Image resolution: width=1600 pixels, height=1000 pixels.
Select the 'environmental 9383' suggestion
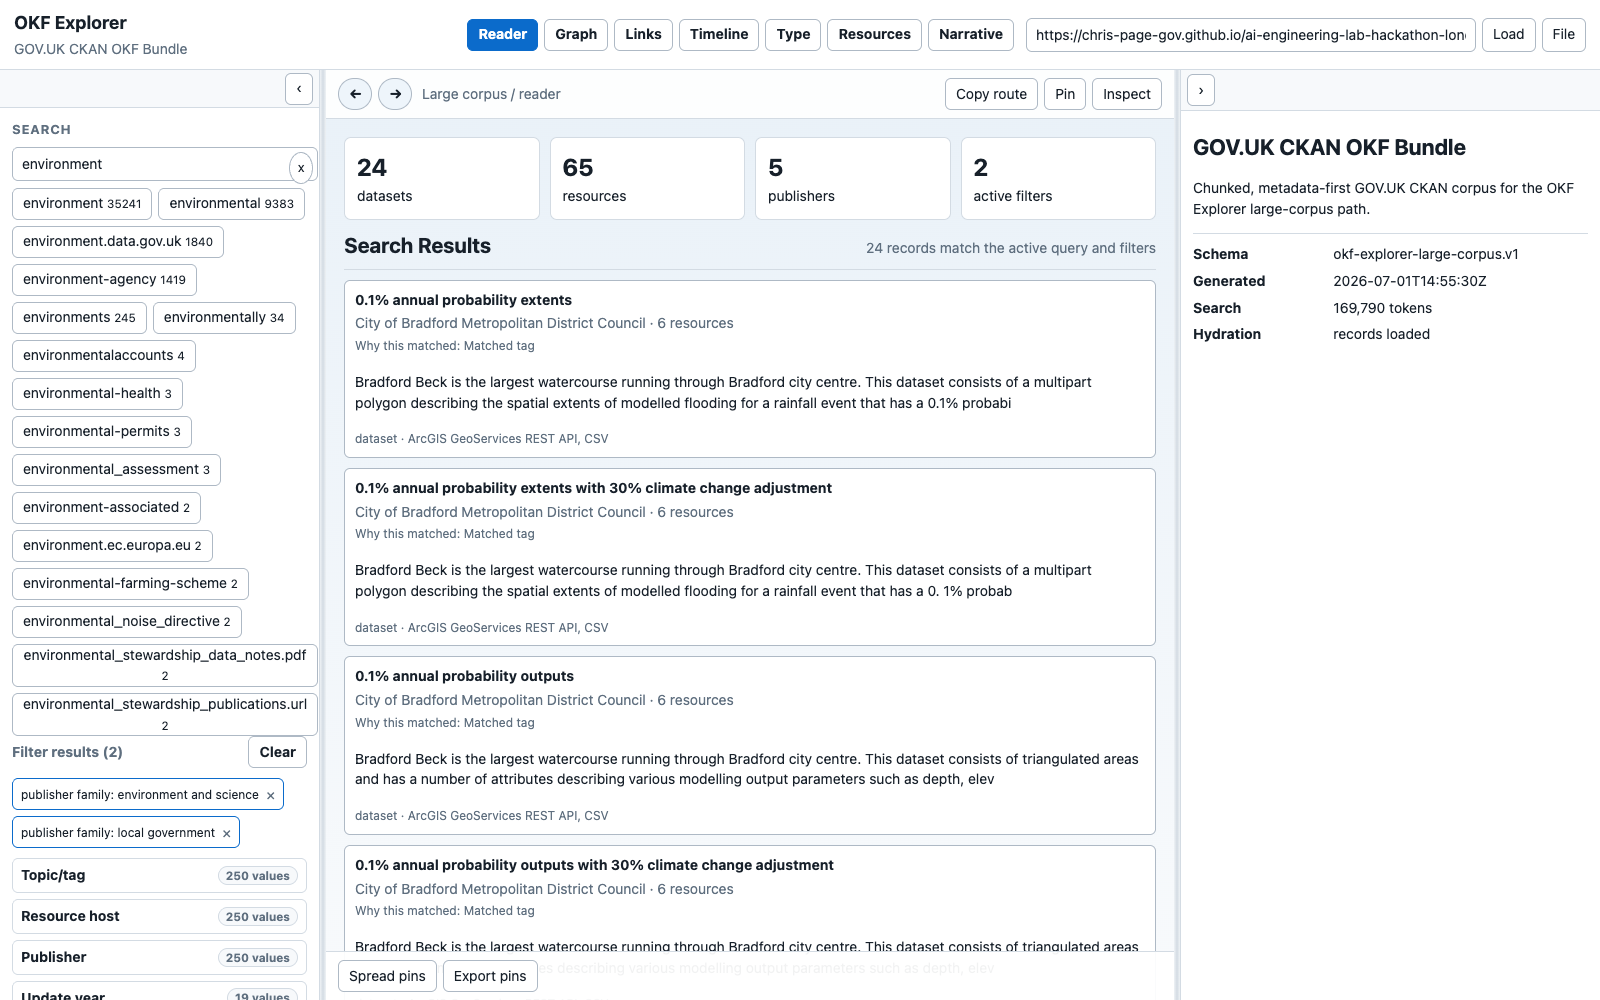[231, 204]
